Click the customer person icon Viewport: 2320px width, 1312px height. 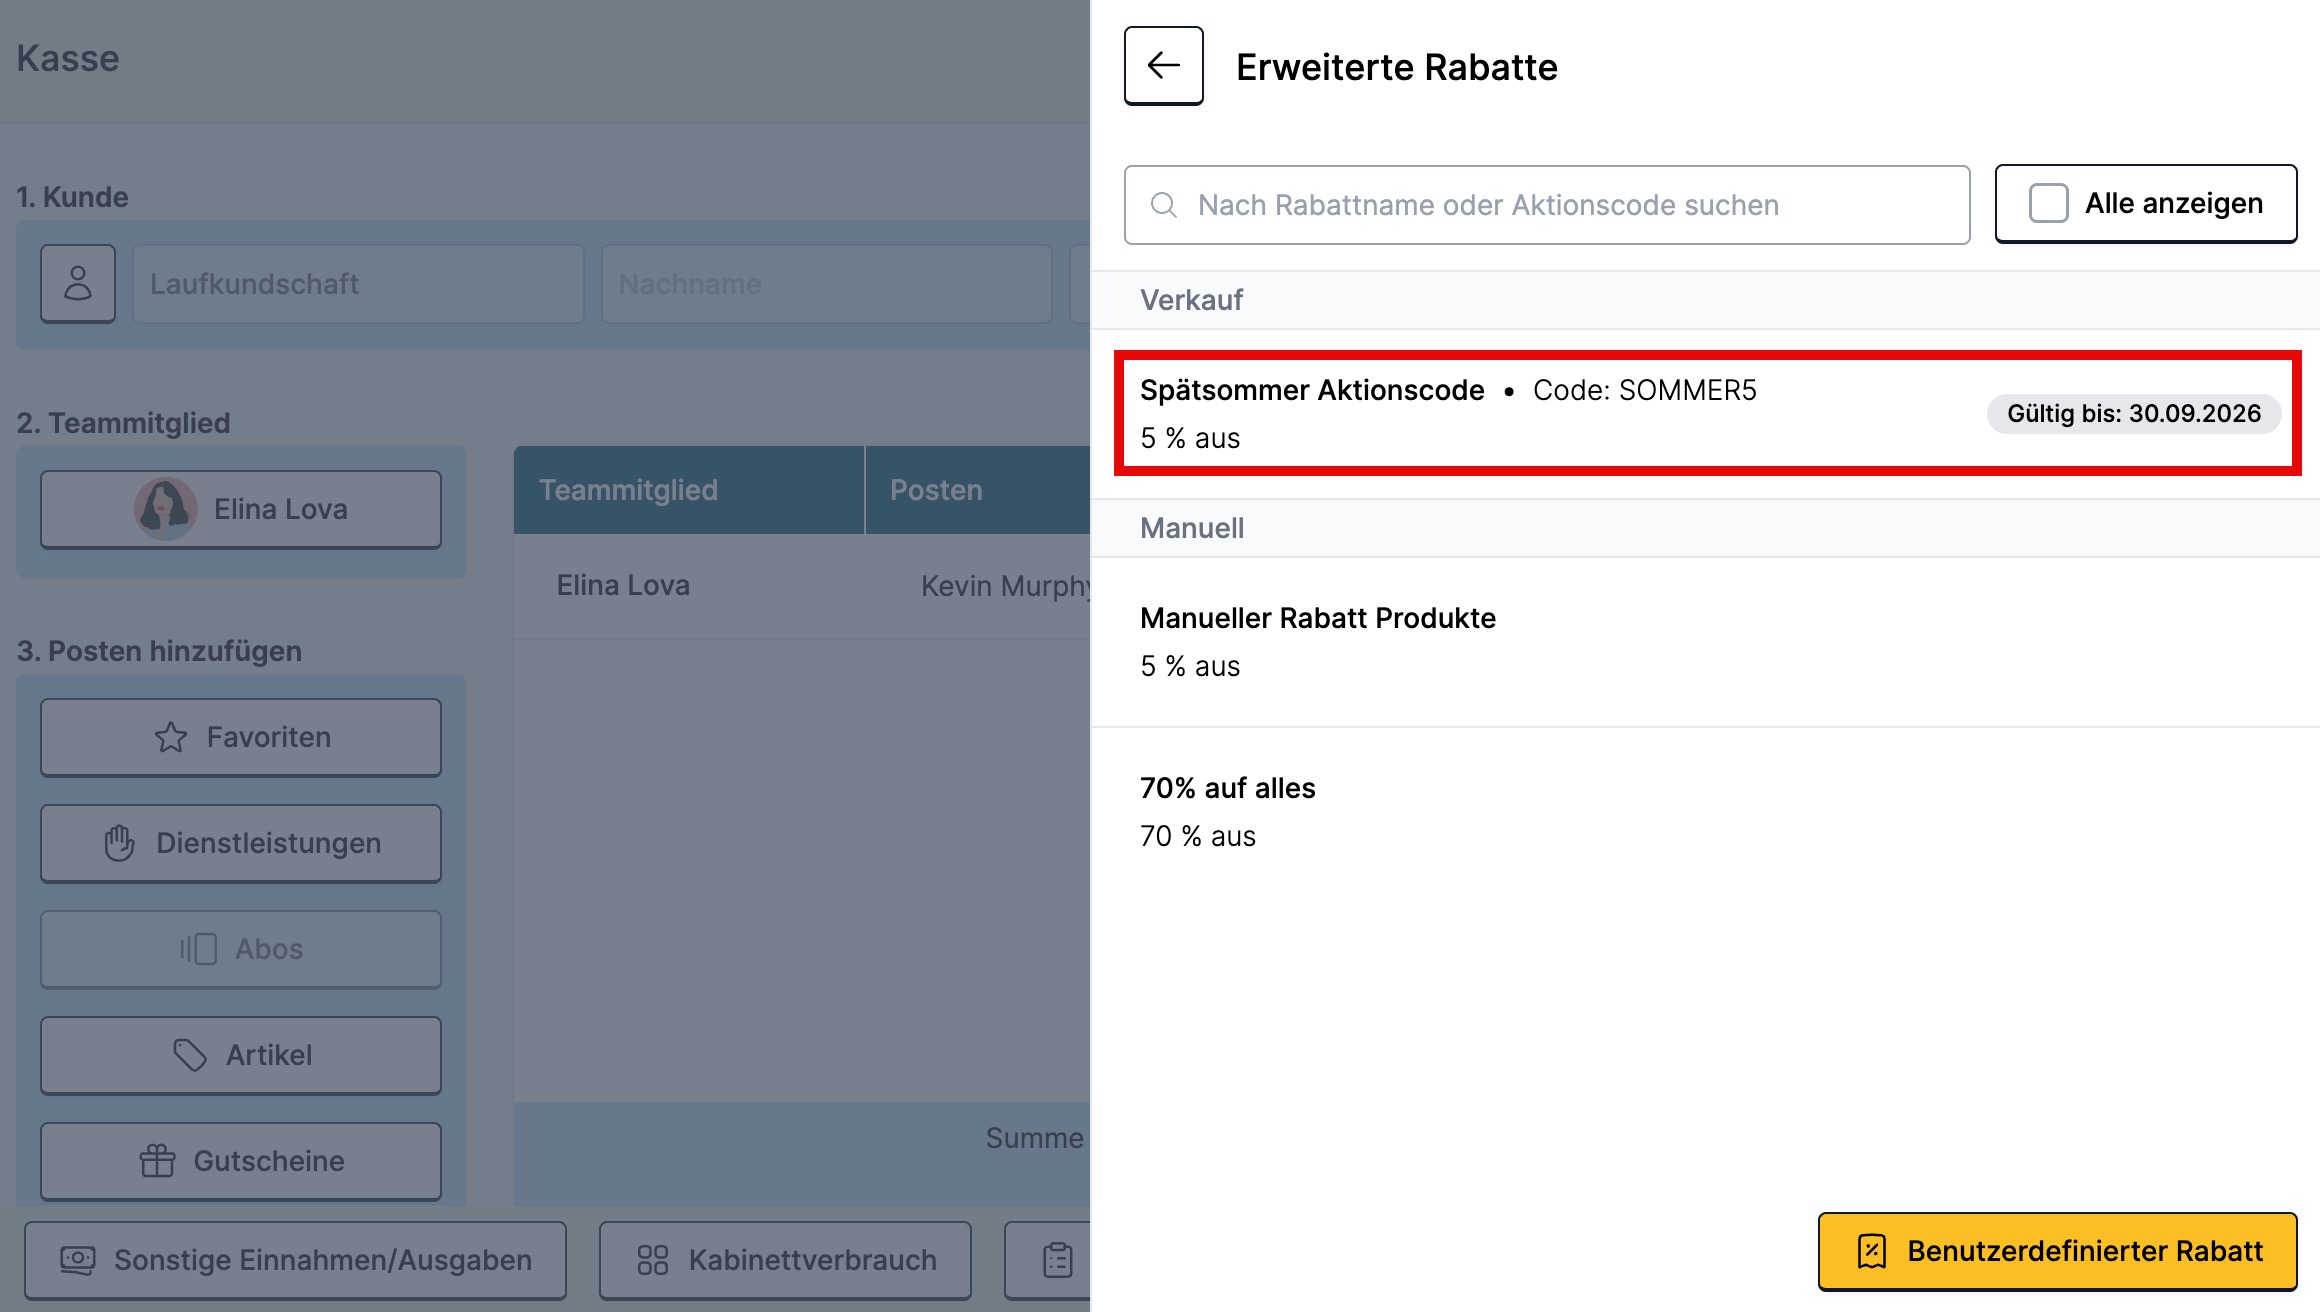tap(78, 283)
